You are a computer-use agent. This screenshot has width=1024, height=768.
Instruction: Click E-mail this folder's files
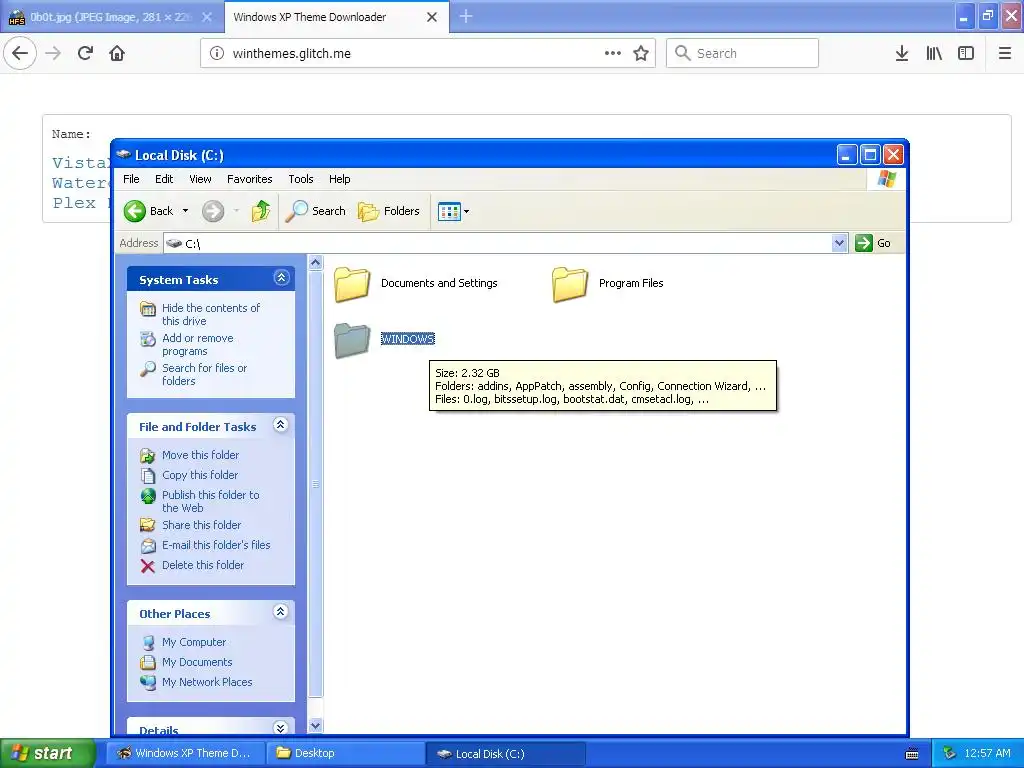(216, 545)
